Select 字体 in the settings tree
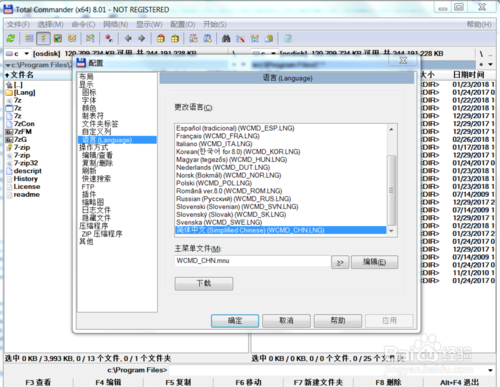Screen dimensions: 500x387 tap(89, 100)
